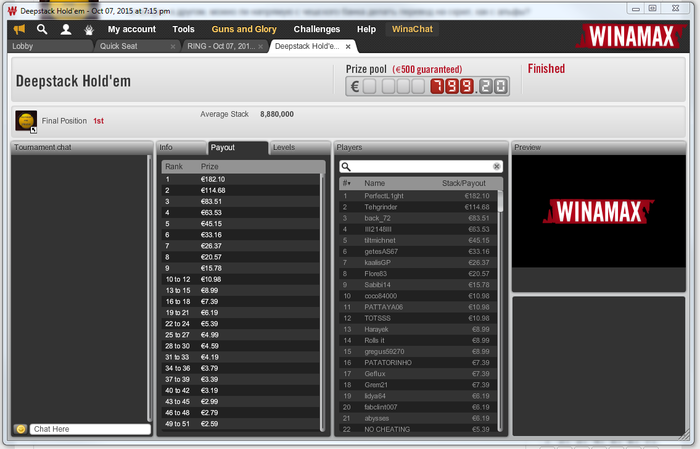Select player NO CHEATING row
The width and height of the screenshot is (700, 449).
pyautogui.click(x=418, y=428)
